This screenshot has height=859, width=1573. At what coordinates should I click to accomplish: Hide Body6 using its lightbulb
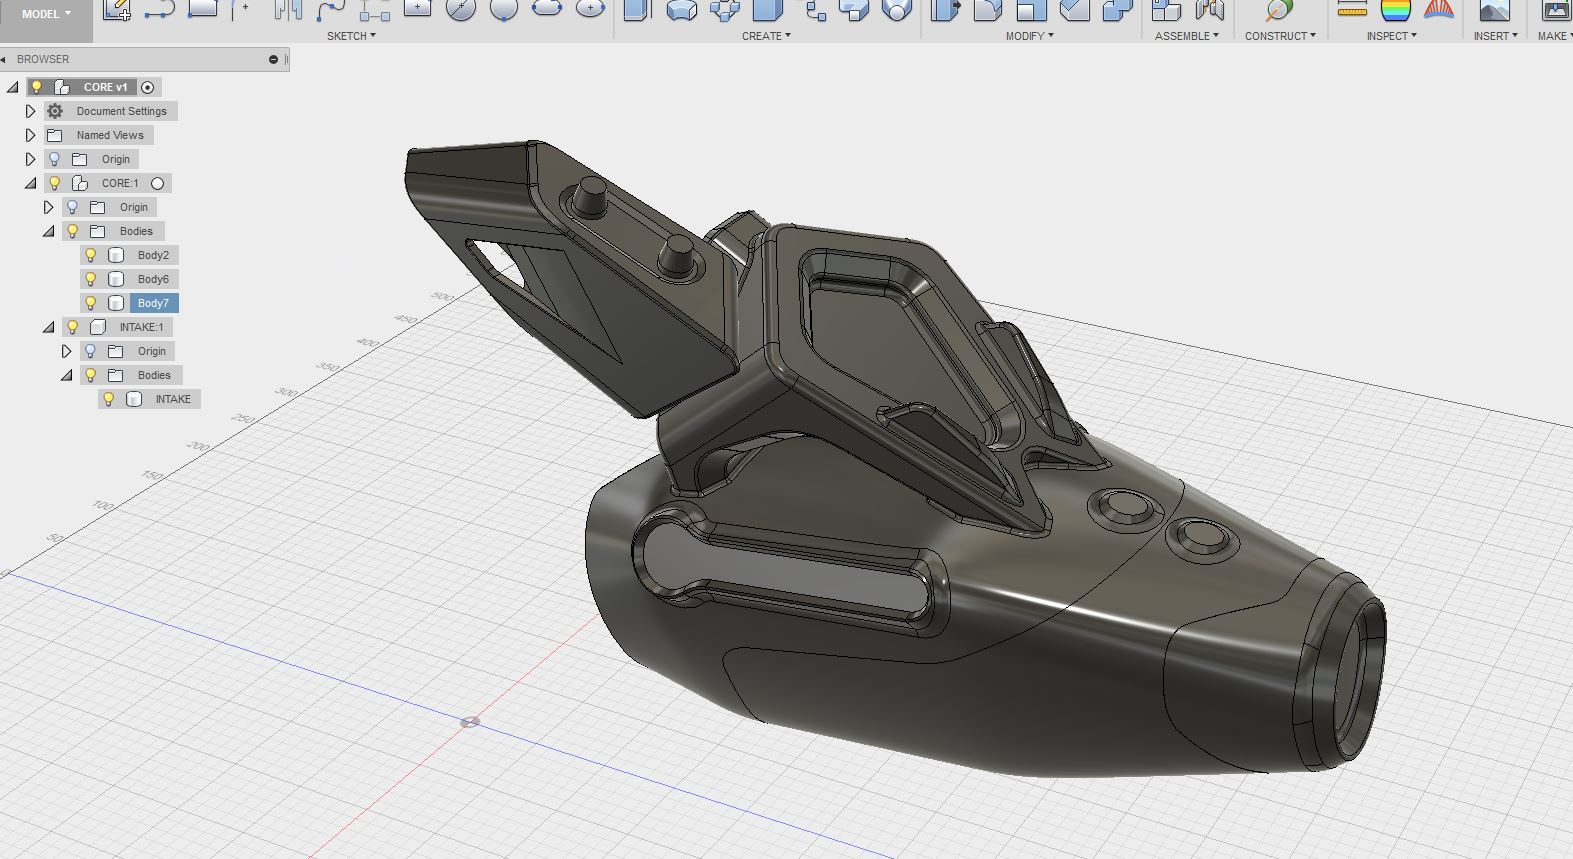91,279
